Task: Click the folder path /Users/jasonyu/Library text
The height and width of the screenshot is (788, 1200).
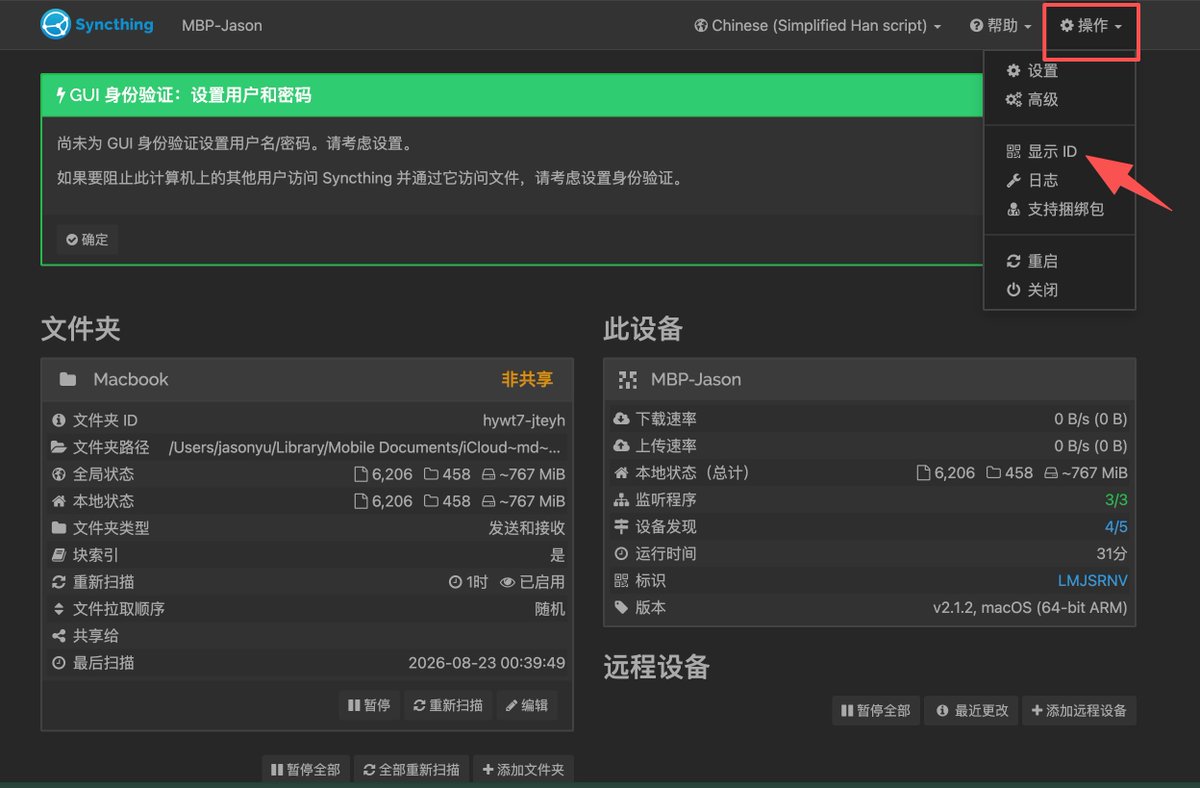Action: pyautogui.click(x=366, y=447)
